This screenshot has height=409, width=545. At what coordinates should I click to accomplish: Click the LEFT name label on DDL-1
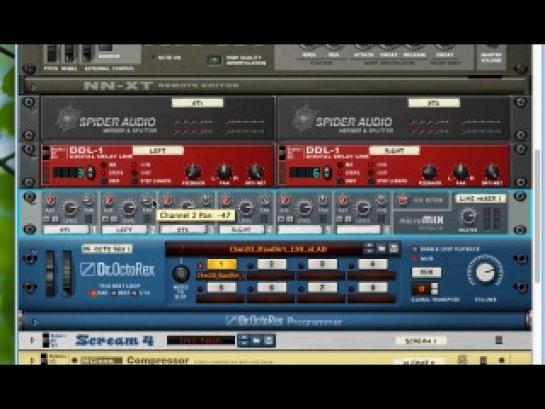coord(158,150)
